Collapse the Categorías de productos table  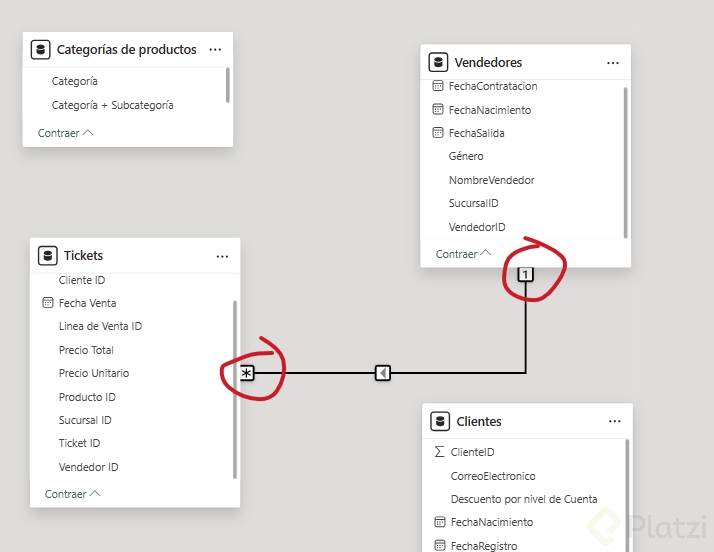click(65, 132)
